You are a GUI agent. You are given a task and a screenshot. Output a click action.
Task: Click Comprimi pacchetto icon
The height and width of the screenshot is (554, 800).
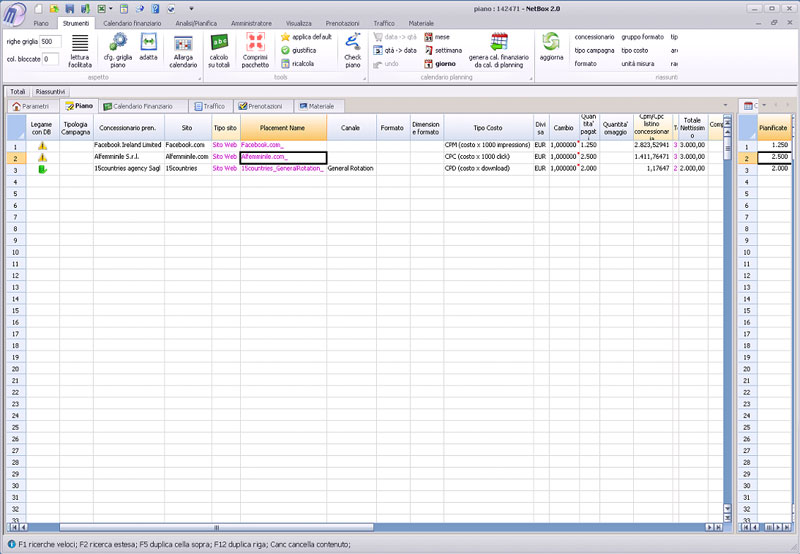tap(255, 49)
